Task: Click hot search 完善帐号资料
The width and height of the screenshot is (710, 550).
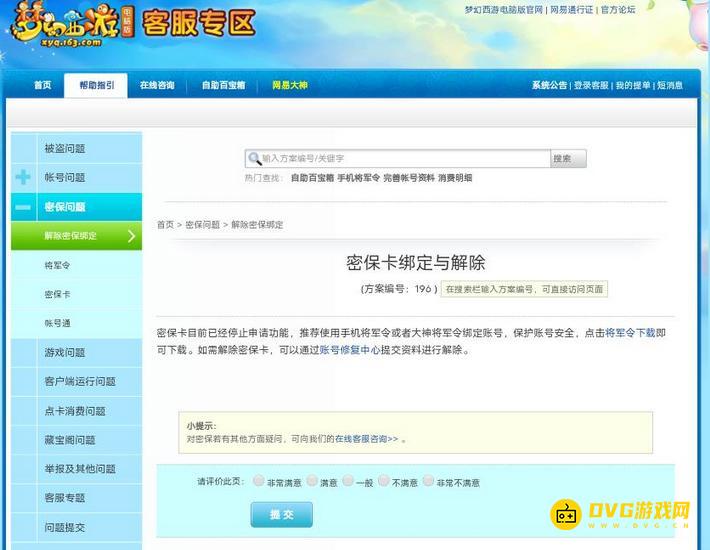Action: click(409, 178)
